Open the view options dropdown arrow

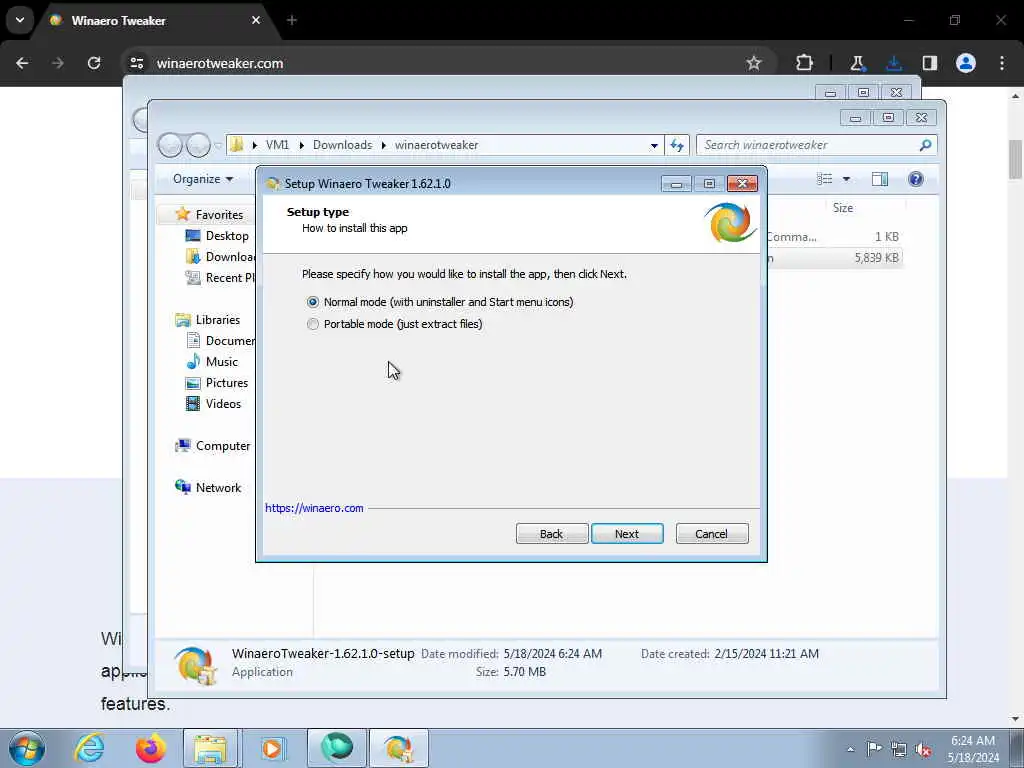coord(846,179)
